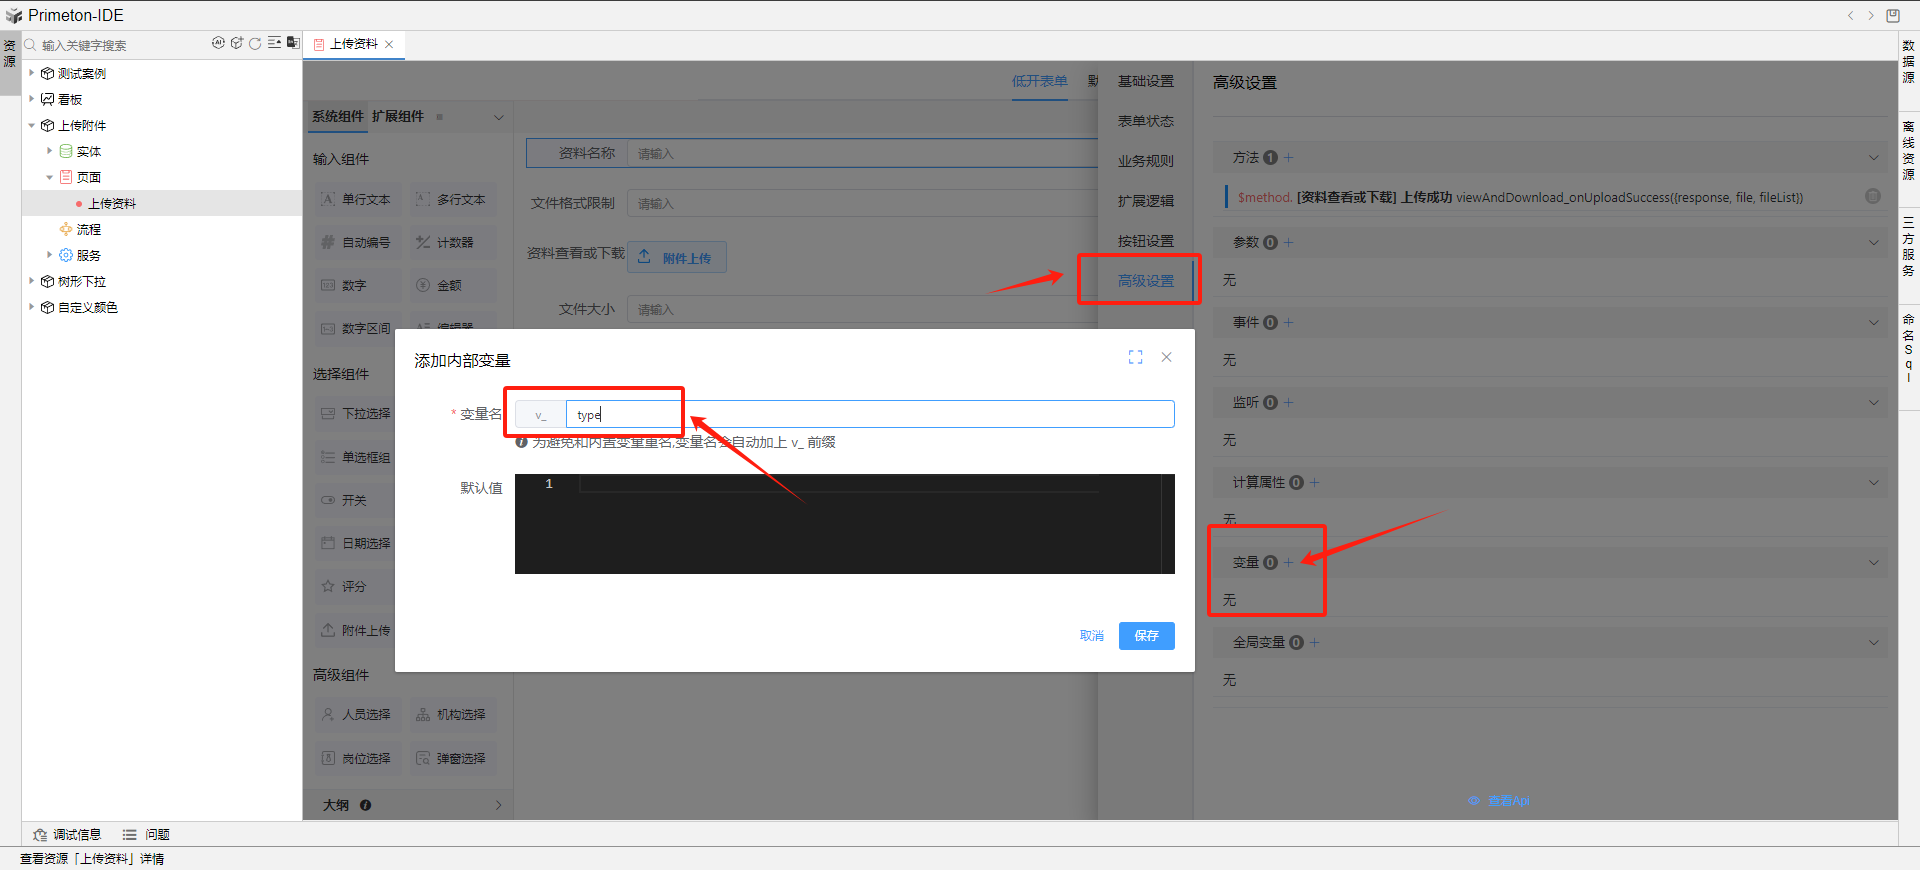This screenshot has width=1920, height=870.
Task: Click the 变量名 input field
Action: click(869, 414)
